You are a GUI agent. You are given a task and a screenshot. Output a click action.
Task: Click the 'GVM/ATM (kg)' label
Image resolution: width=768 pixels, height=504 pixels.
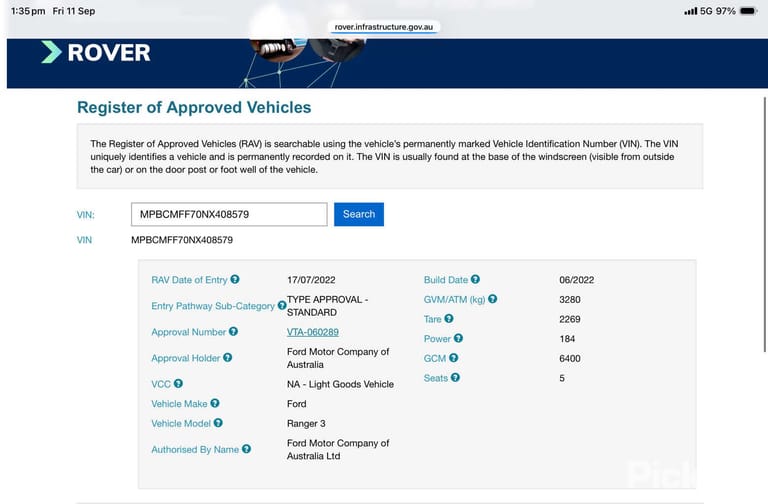point(454,299)
